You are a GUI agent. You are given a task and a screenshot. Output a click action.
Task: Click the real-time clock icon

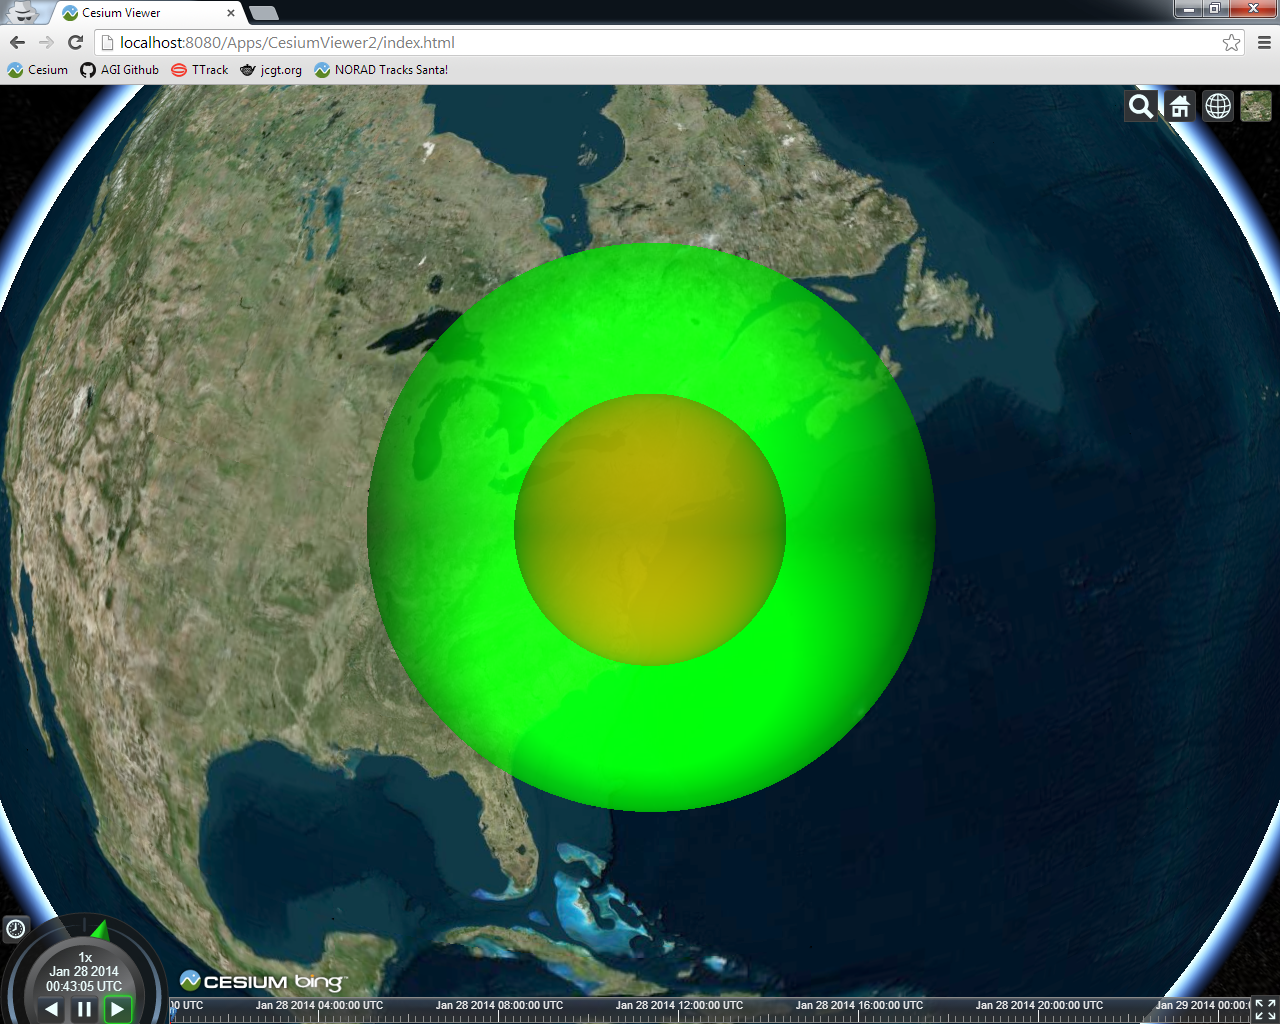coord(16,929)
